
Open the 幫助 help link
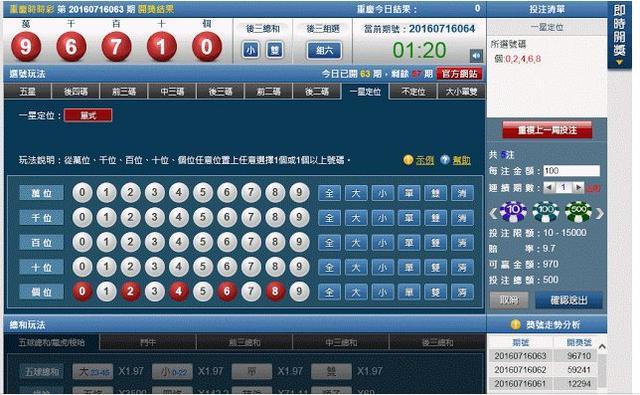[461, 160]
